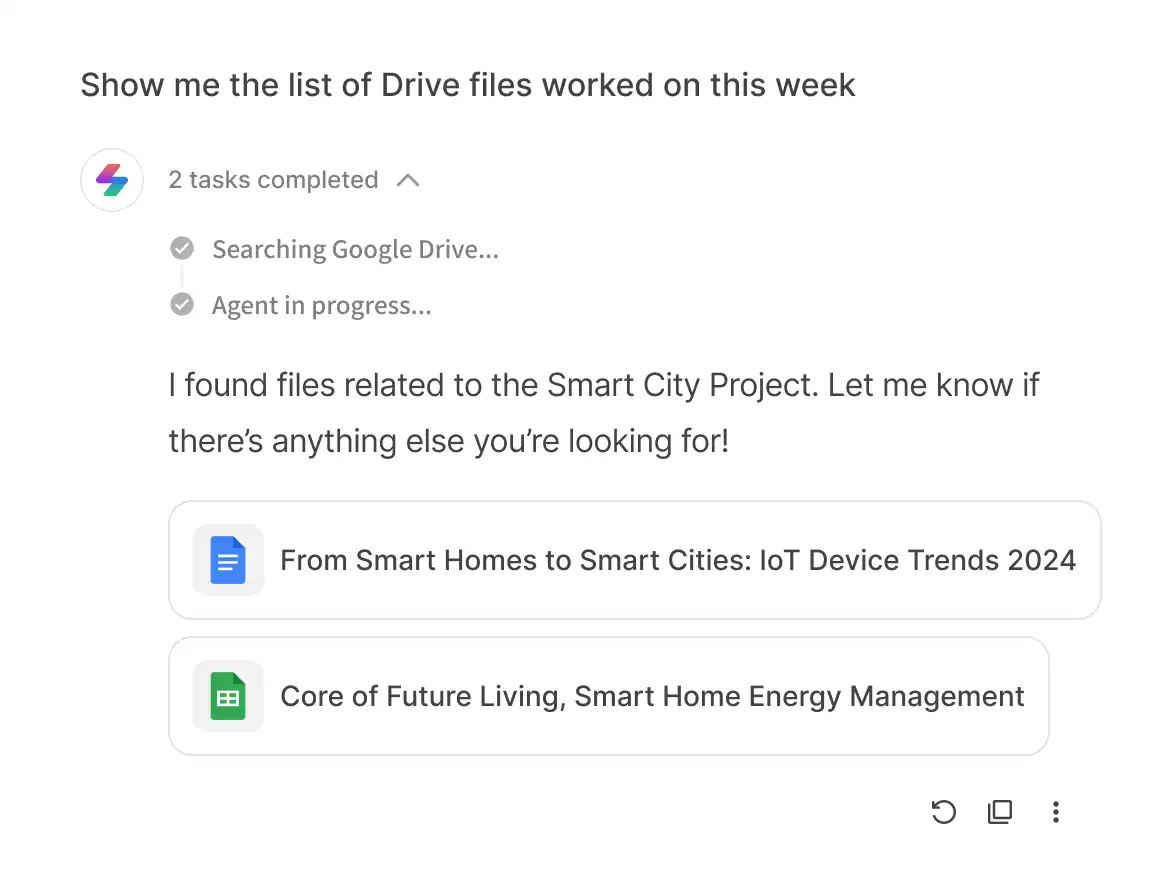Click the checkmark beside Agent in progress
This screenshot has height=872, width=1160.
[x=182, y=305]
